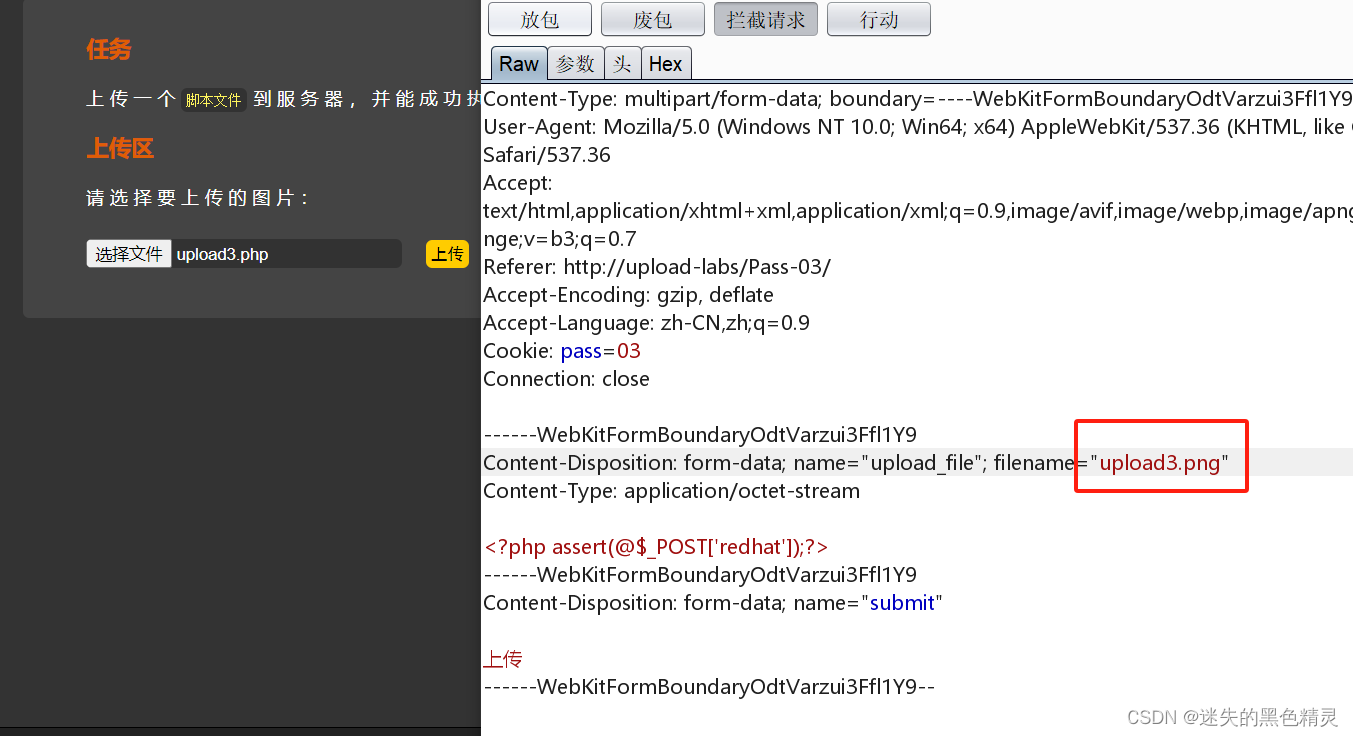The image size is (1353, 736).
Task: Toggle the 拦截请求 intercept button
Action: [766, 19]
